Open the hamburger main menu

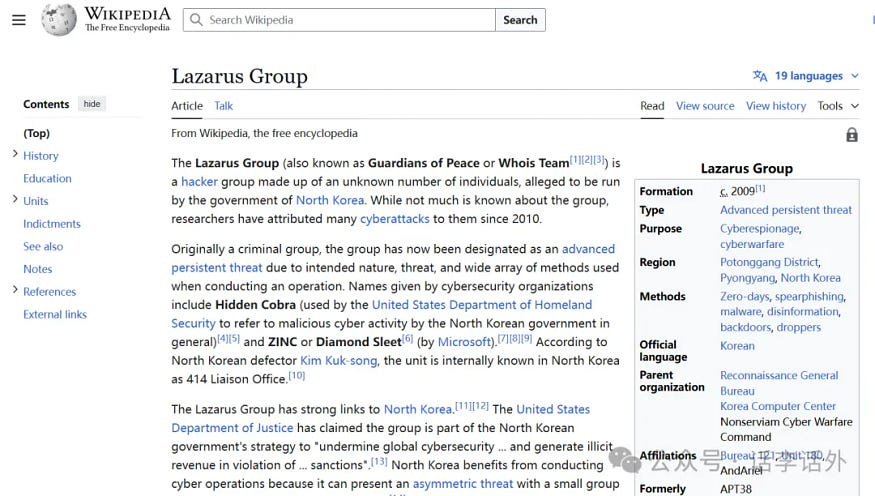tap(19, 20)
